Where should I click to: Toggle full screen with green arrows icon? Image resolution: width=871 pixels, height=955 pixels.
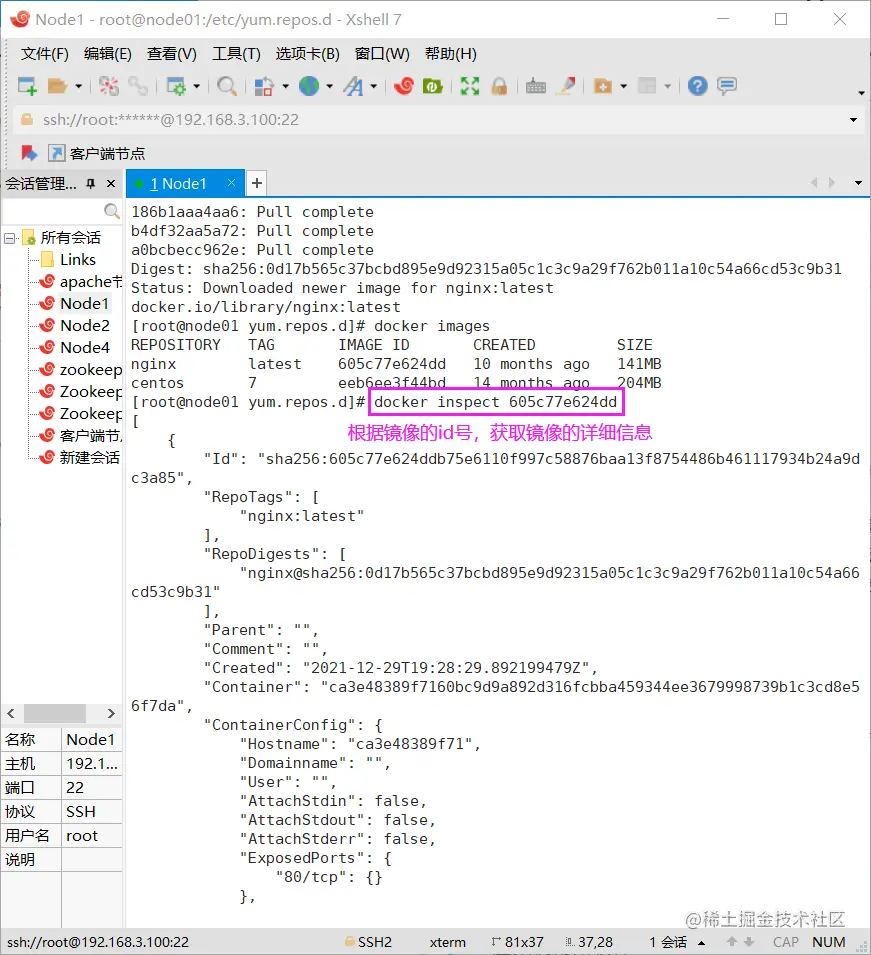tap(470, 86)
